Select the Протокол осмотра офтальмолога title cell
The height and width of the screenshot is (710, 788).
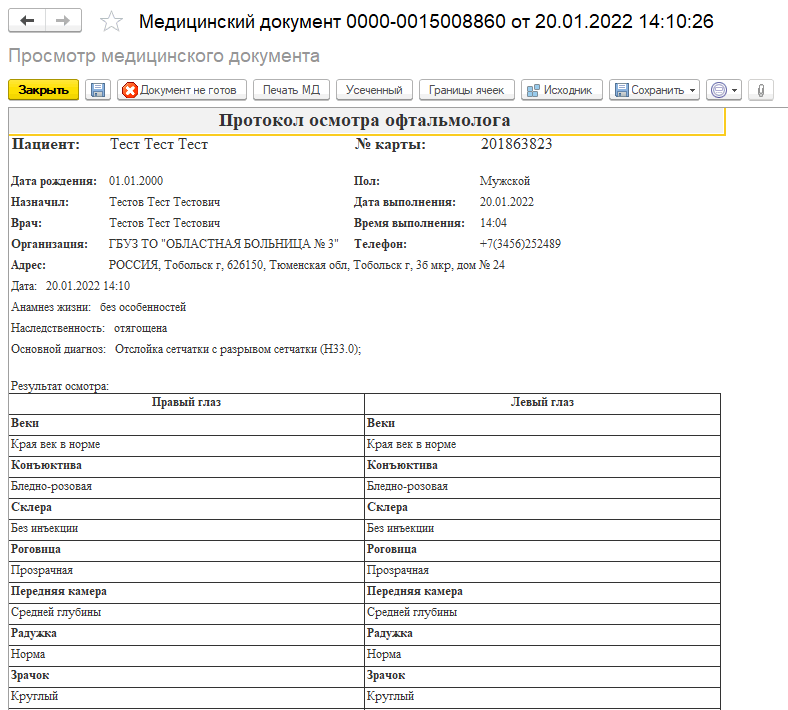365,121
